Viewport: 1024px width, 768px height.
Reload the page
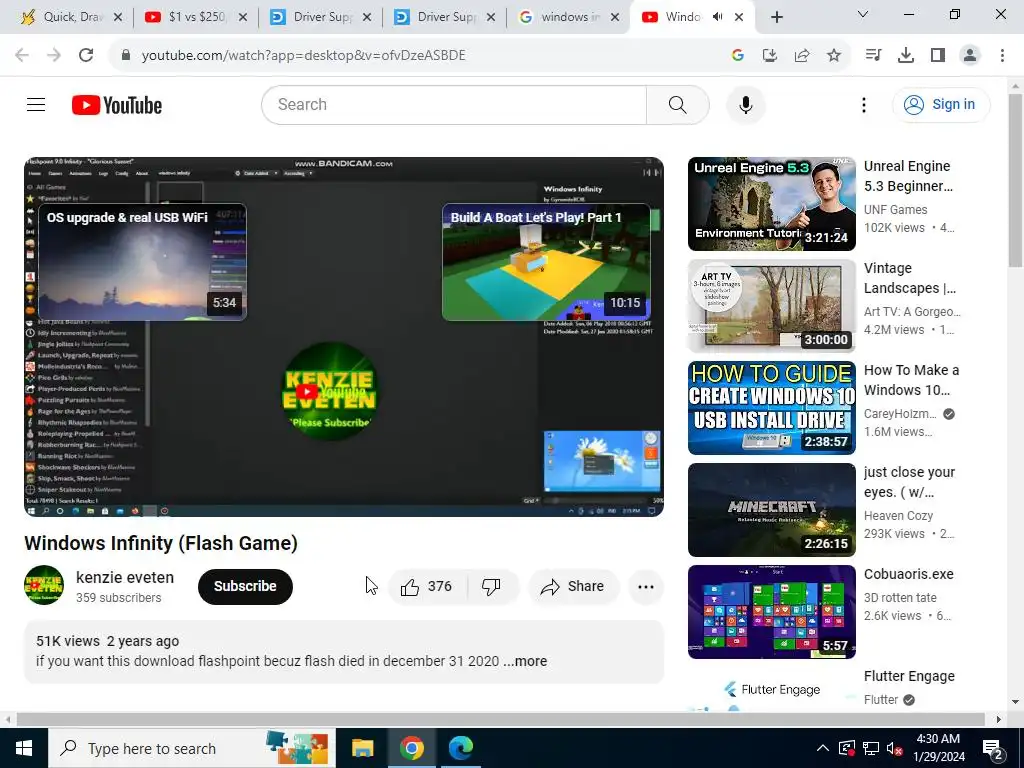86,55
